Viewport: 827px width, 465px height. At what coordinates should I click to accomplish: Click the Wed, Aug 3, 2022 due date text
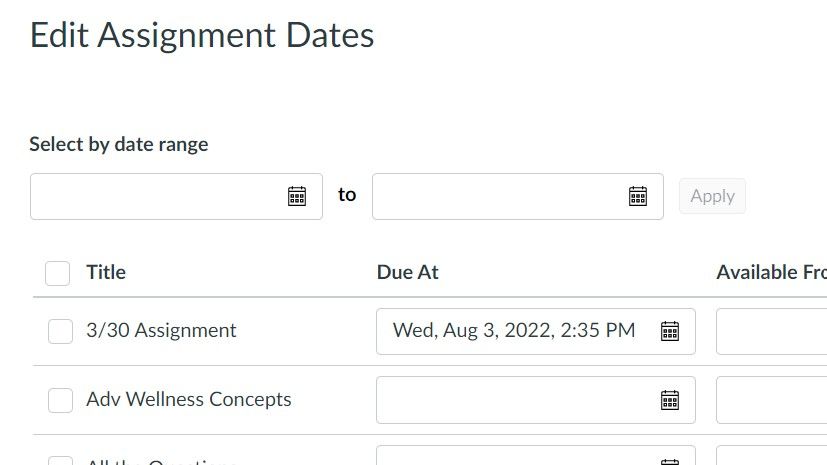514,331
